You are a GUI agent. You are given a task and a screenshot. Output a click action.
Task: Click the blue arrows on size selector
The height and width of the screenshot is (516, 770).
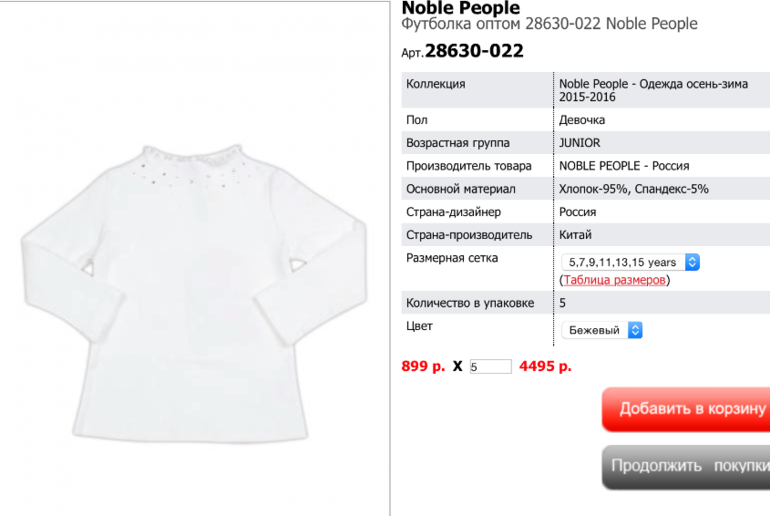tap(692, 262)
